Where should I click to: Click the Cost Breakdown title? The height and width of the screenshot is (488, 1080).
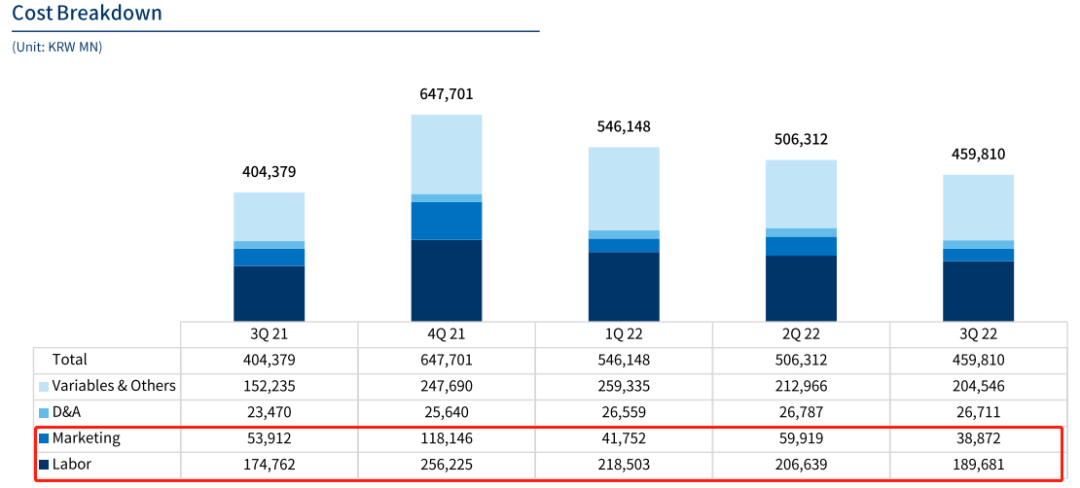(87, 14)
